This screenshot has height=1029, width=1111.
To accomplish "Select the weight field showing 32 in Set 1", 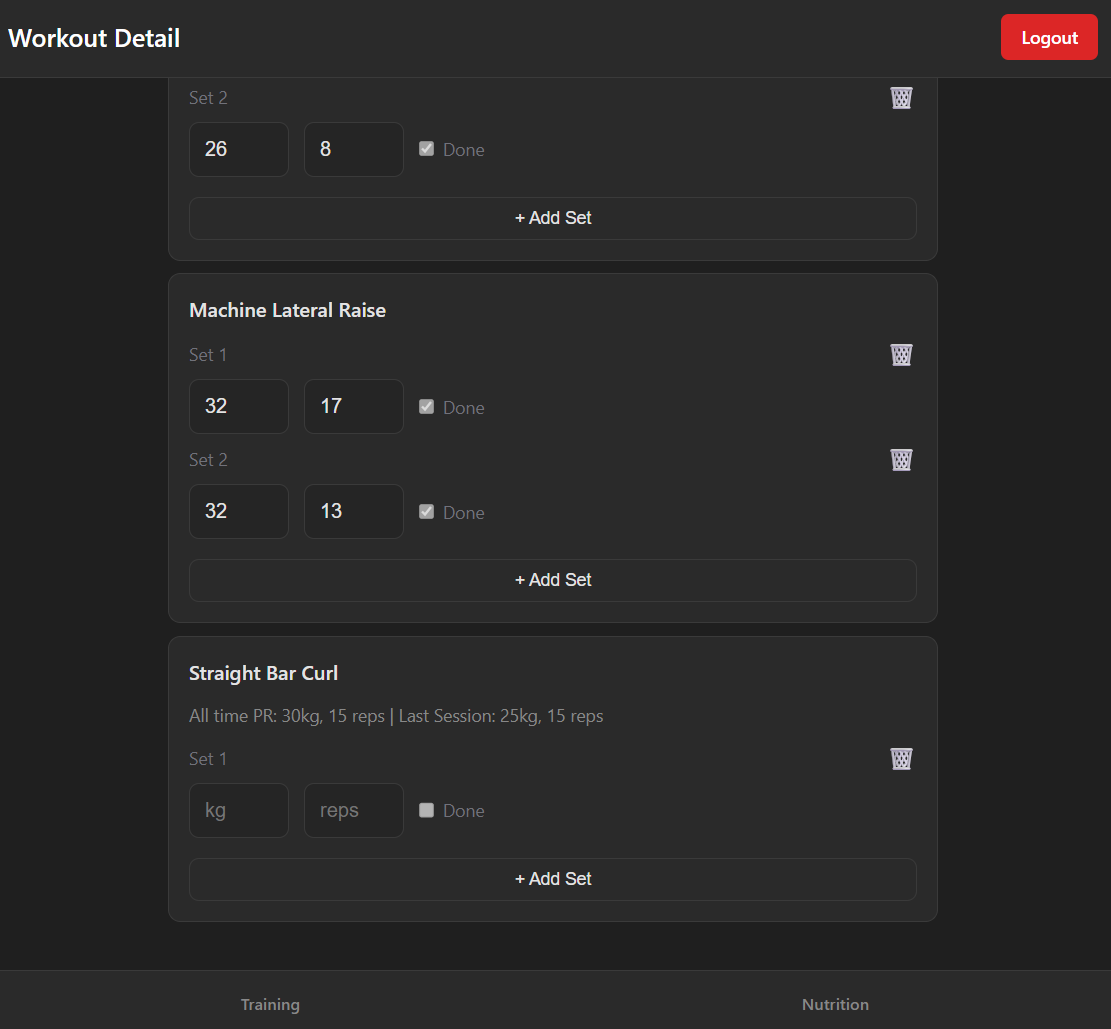I will pyautogui.click(x=238, y=406).
